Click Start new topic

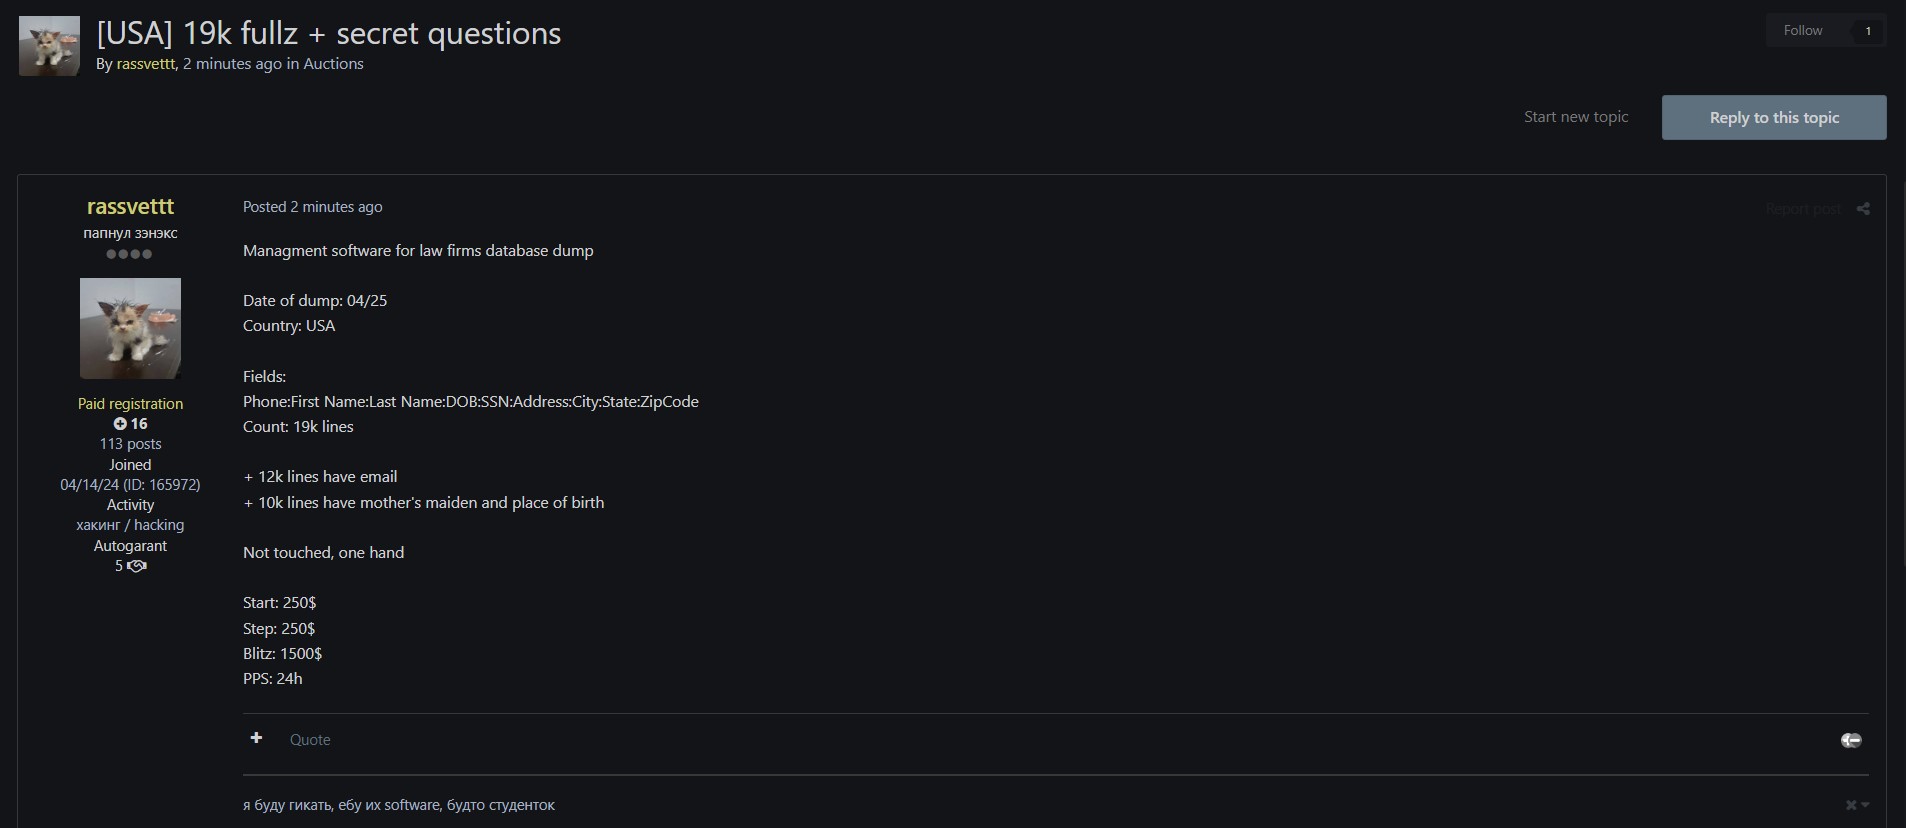click(1575, 117)
